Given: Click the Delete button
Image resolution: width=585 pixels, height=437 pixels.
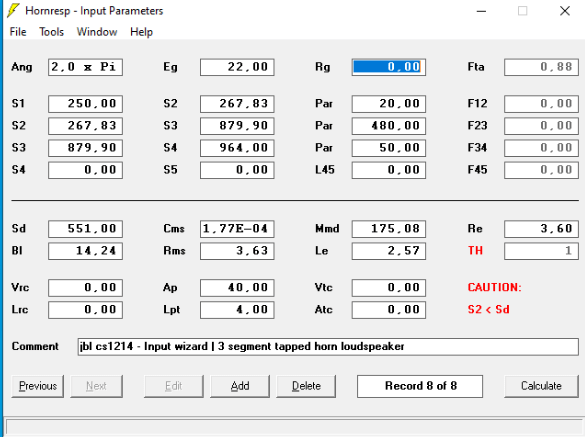Looking at the screenshot, I should (306, 386).
